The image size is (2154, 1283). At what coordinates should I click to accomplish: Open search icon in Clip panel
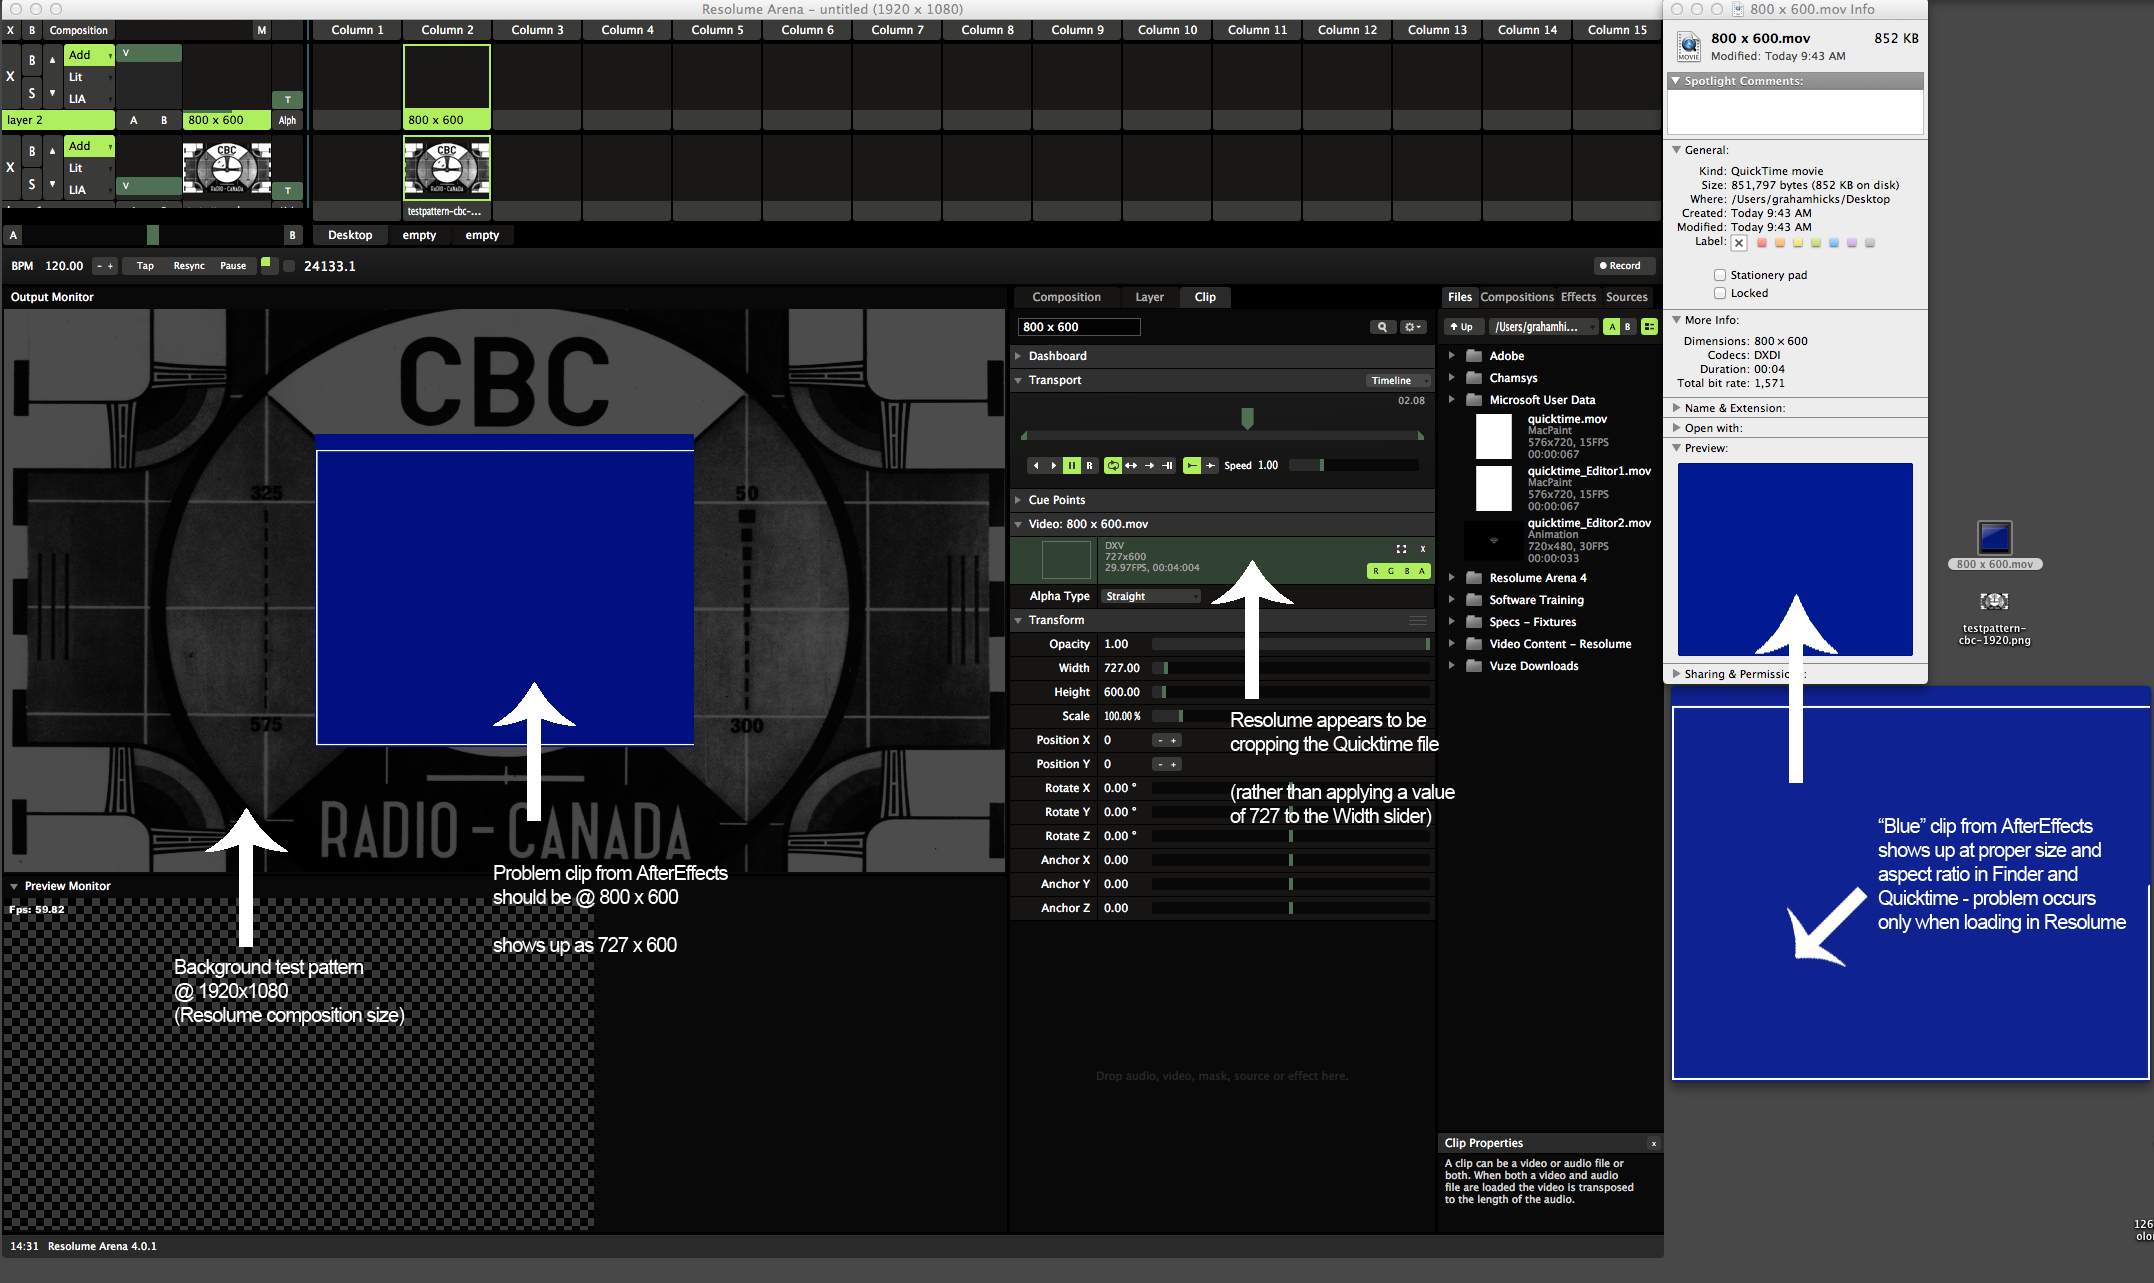coord(1383,327)
